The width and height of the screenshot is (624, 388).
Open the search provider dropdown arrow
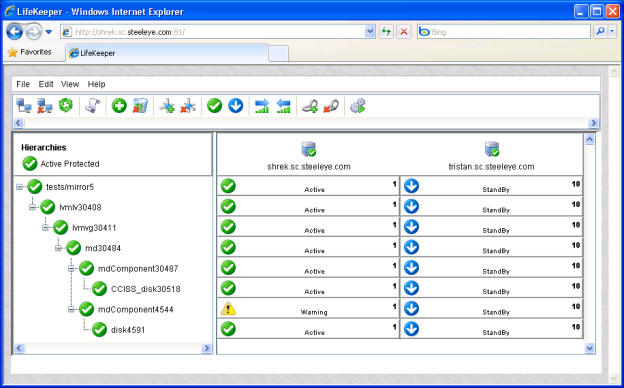pyautogui.click(x=612, y=31)
